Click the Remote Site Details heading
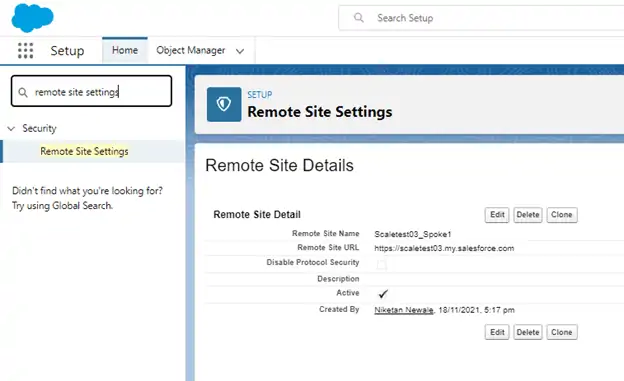Screen dimensions: 624x381 (279, 165)
